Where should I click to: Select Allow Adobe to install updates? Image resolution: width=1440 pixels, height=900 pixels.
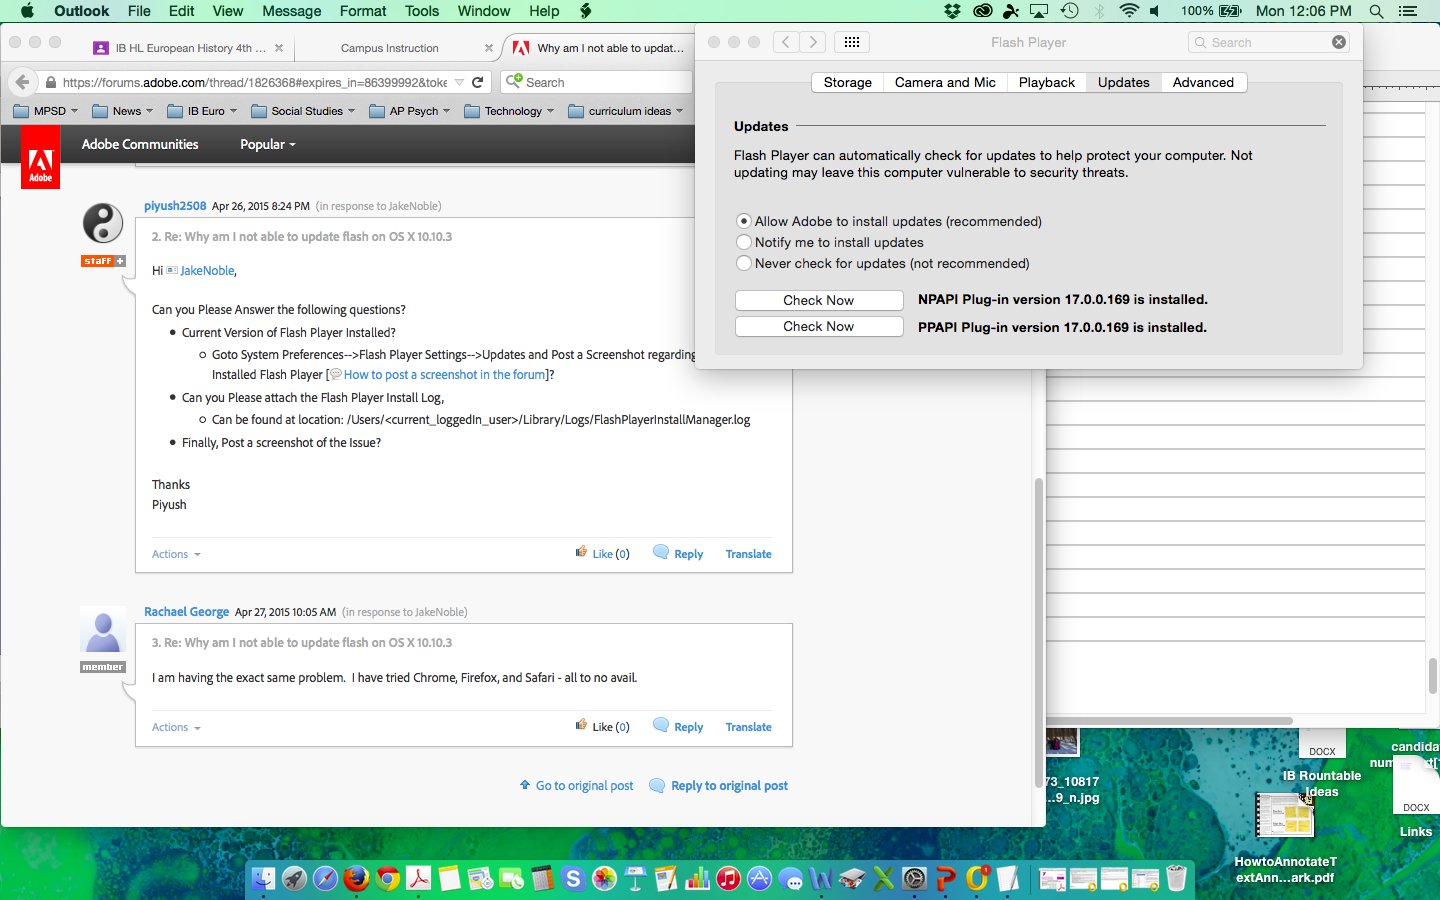click(x=744, y=221)
